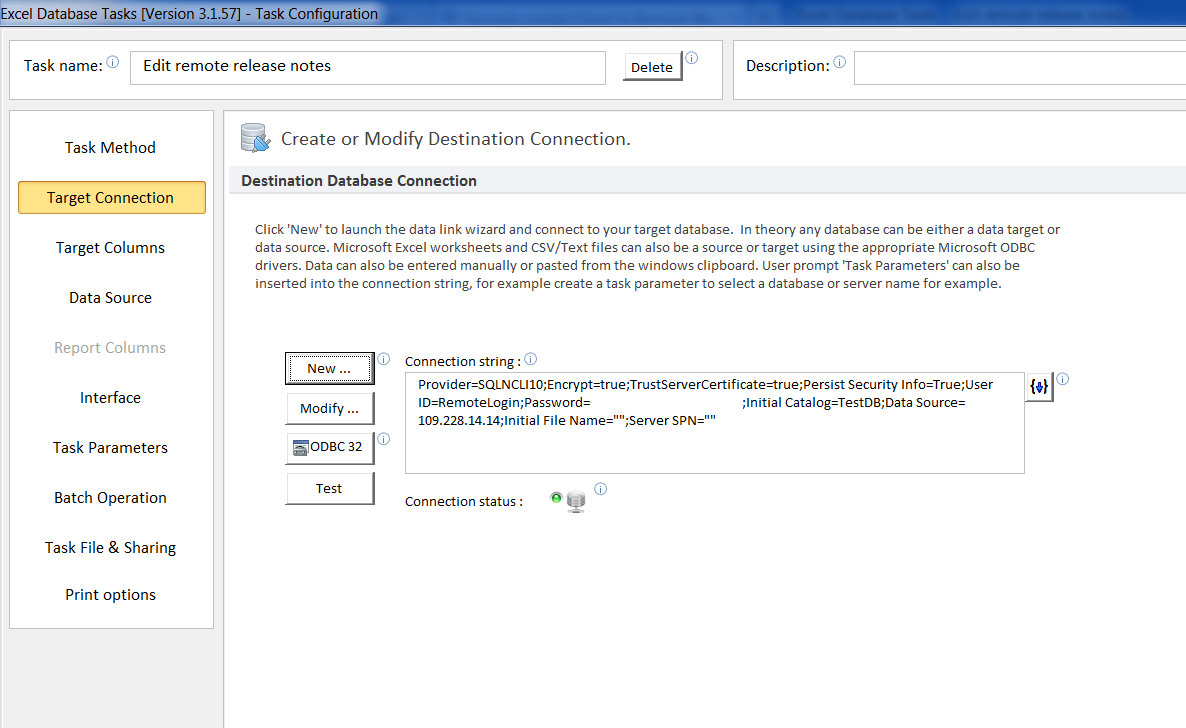The height and width of the screenshot is (728, 1186).
Task: Open the info icon beside Connection string
Action: click(x=531, y=358)
